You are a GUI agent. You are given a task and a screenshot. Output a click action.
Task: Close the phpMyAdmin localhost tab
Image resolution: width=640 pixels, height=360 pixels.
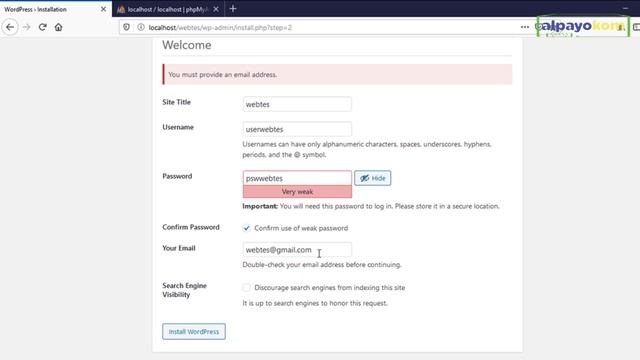point(216,9)
